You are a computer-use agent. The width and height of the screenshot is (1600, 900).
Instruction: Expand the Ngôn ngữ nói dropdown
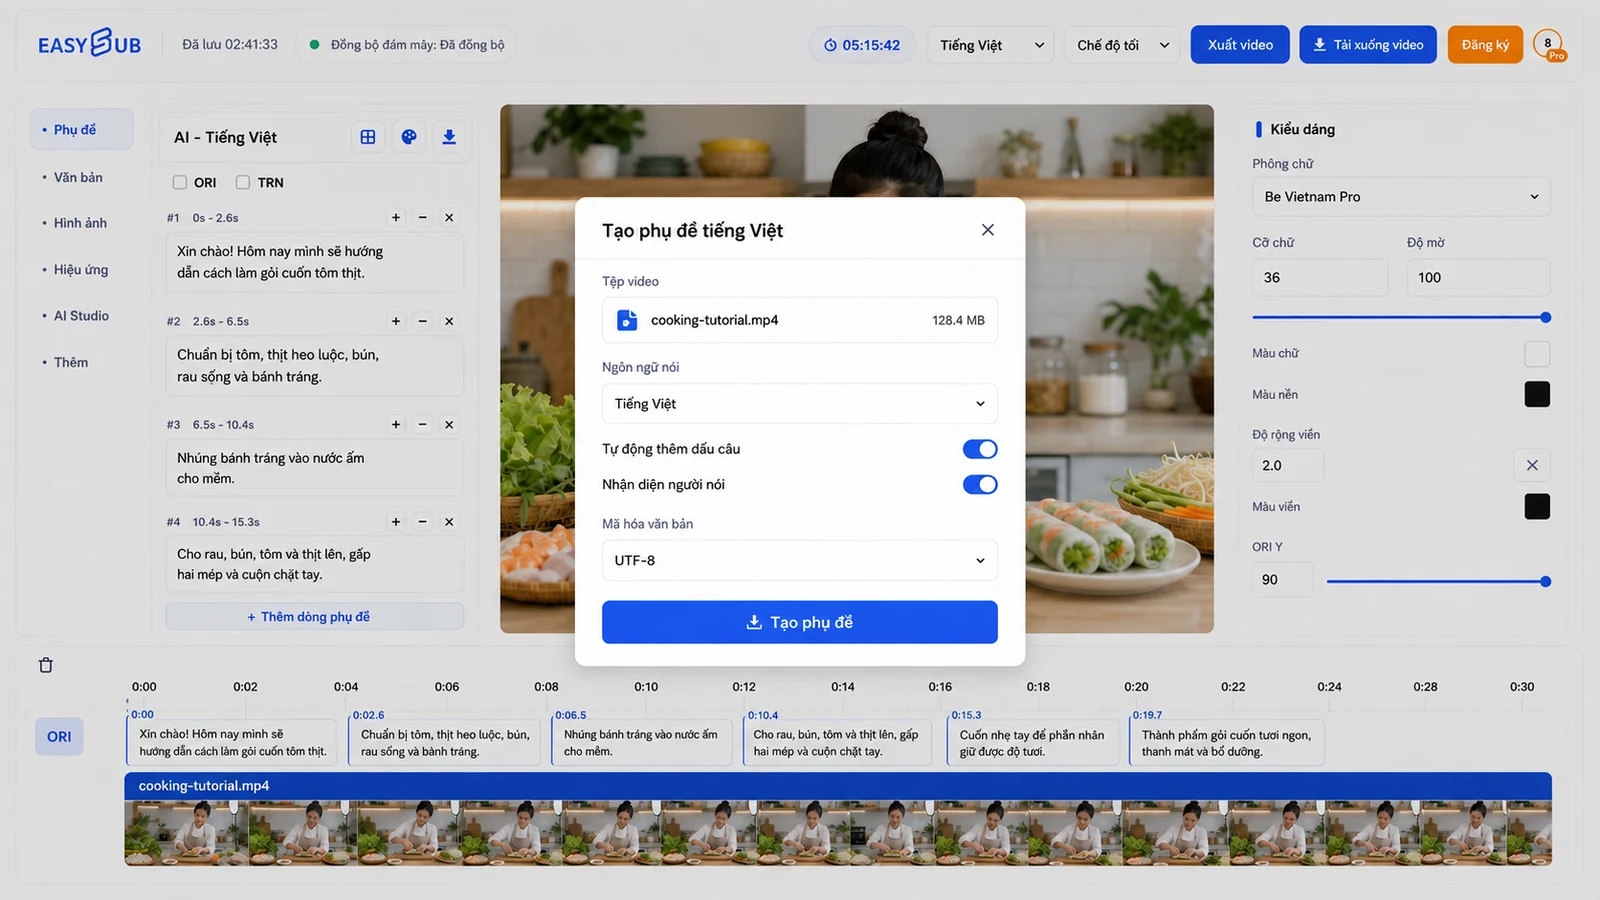[800, 404]
